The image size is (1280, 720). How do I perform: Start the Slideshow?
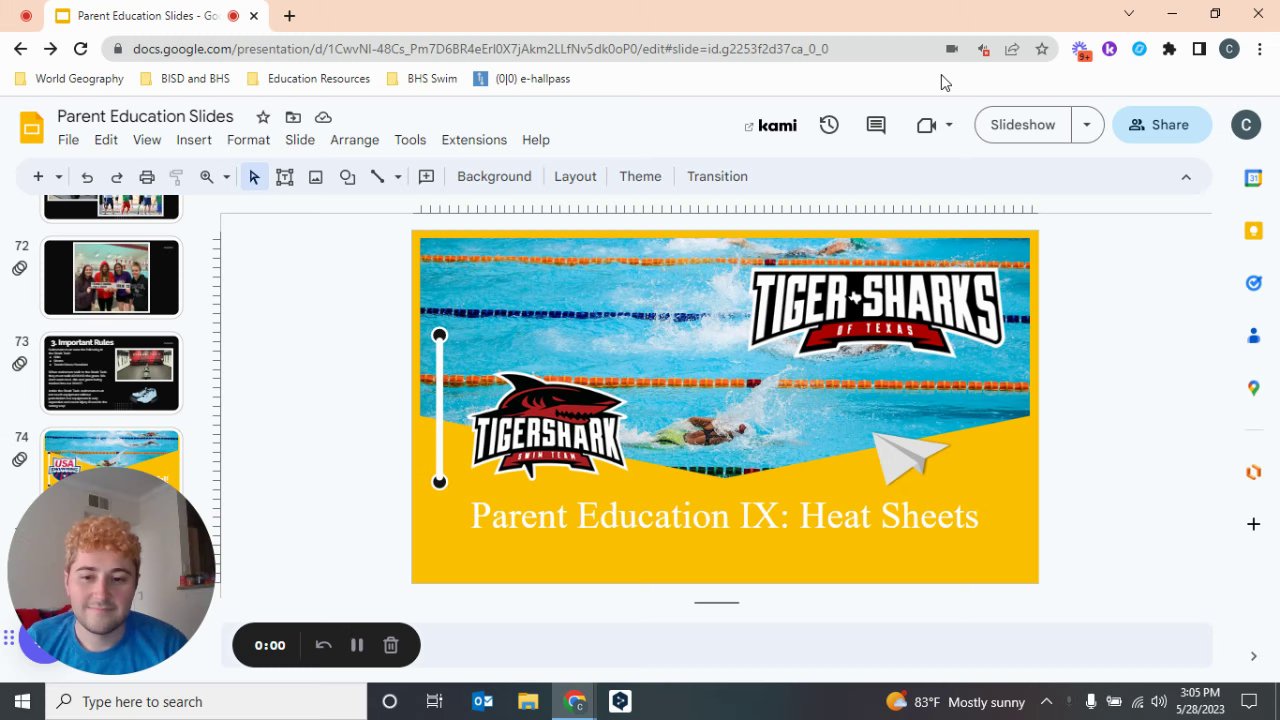click(x=1022, y=125)
